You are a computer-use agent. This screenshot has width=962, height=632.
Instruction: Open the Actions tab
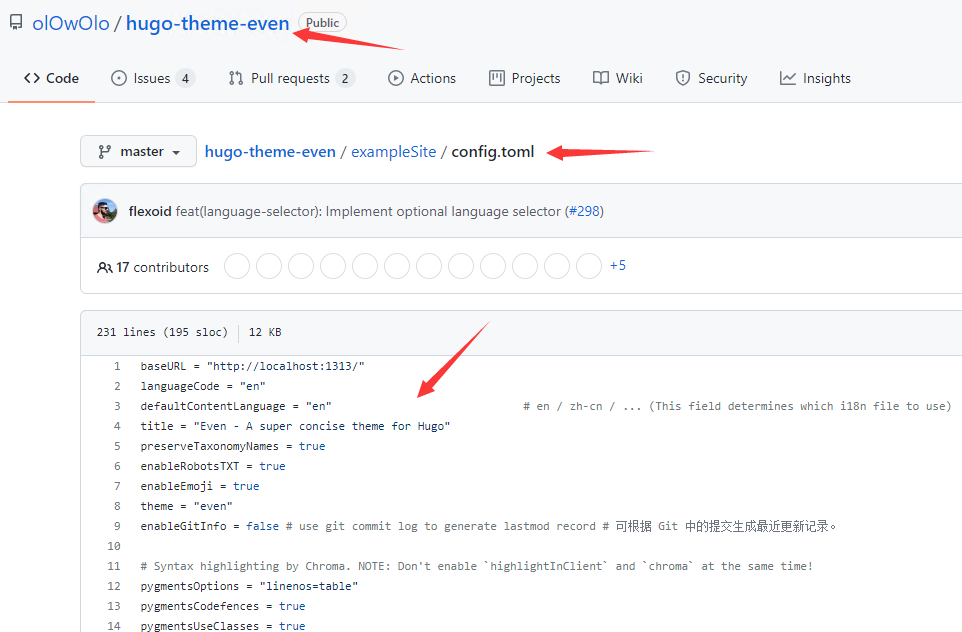422,79
